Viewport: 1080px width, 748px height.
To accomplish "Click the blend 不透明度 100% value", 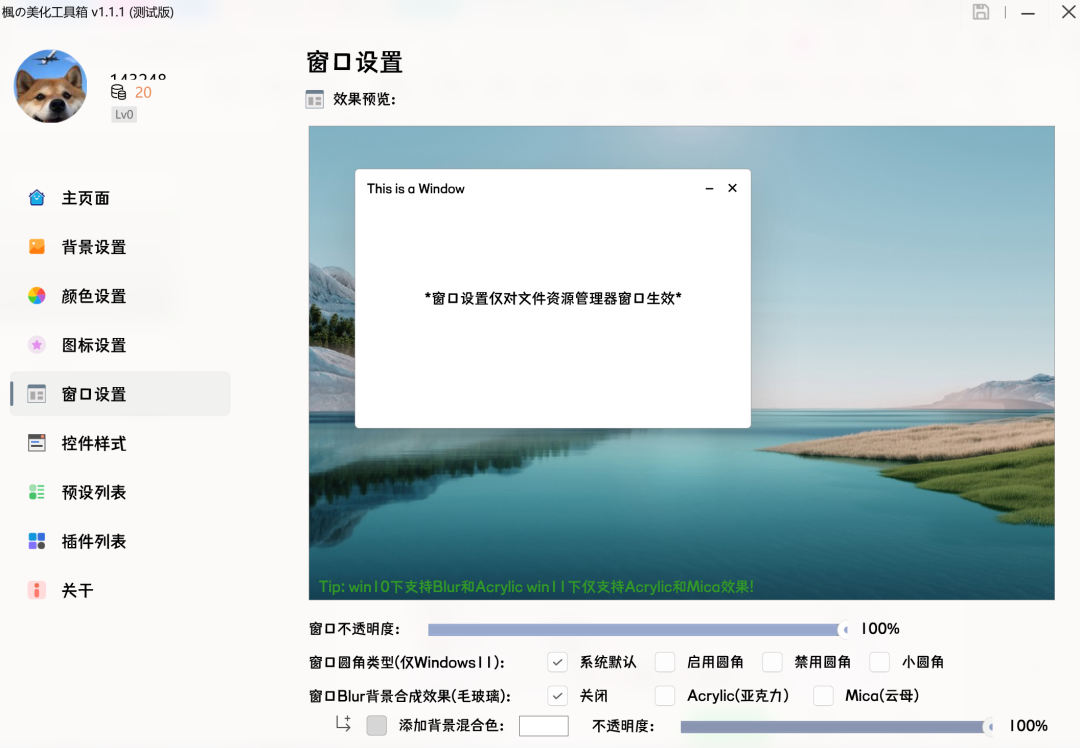I will [1028, 726].
